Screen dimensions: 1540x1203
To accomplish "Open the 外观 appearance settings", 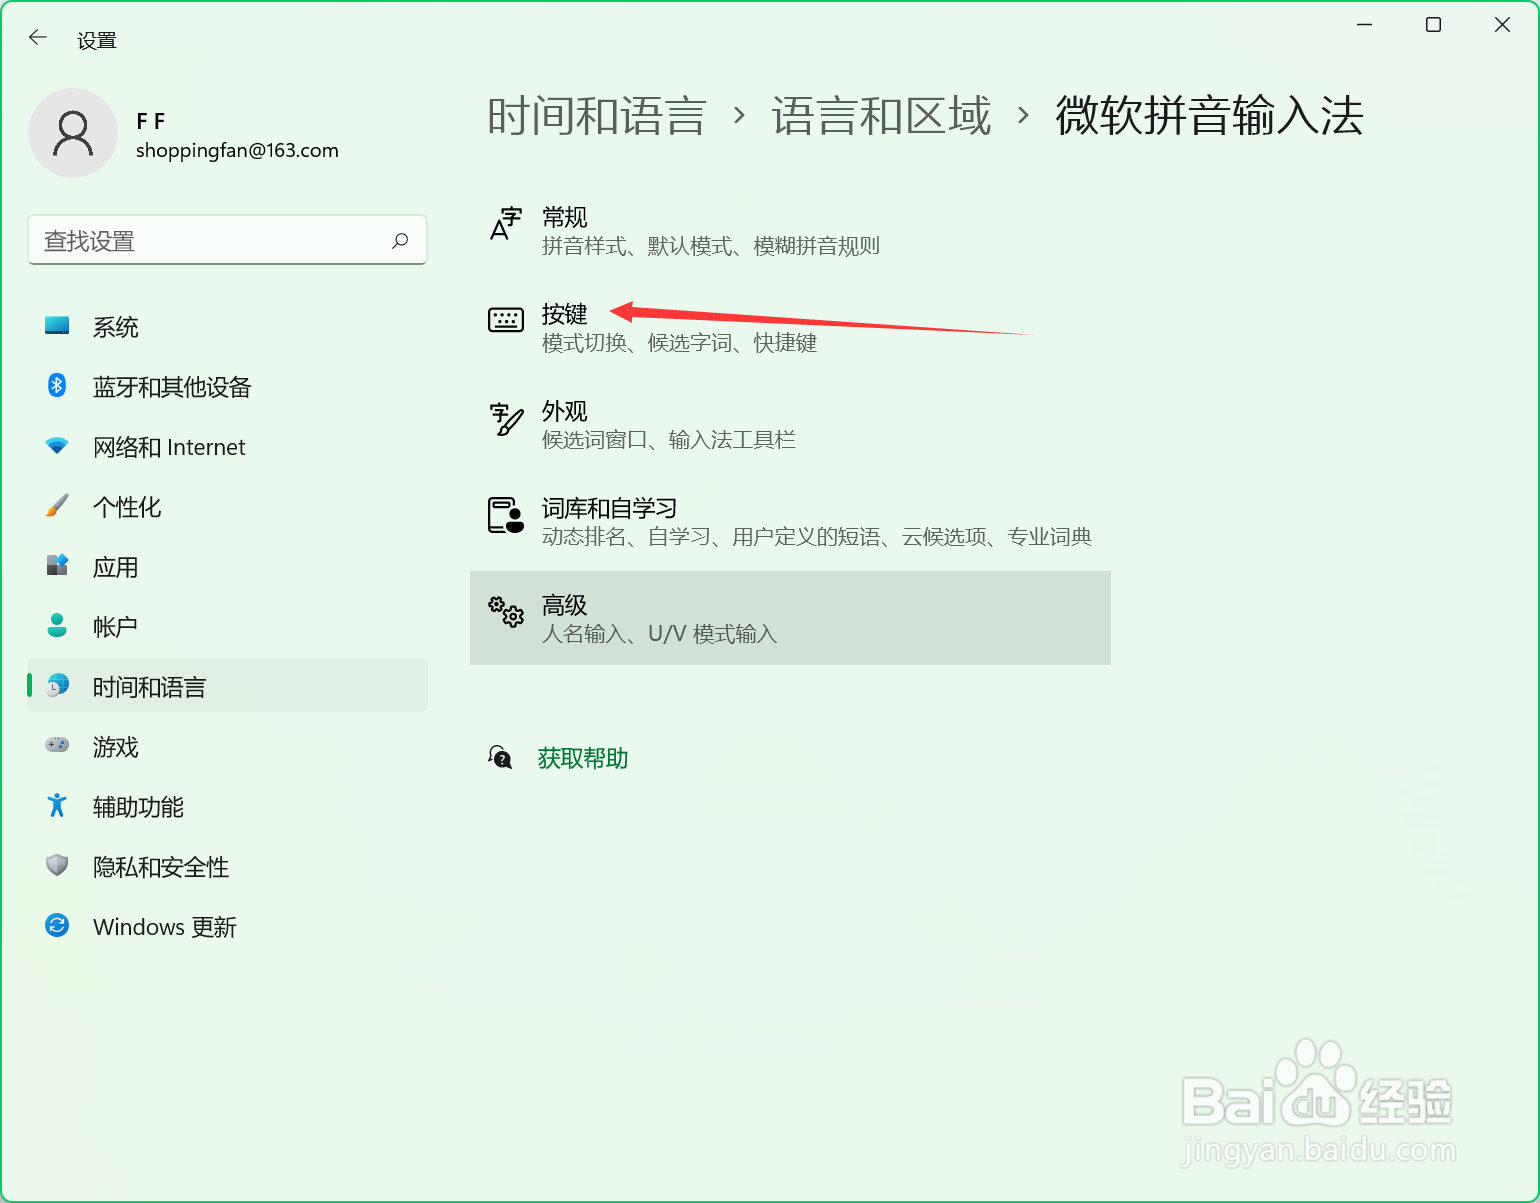I will click(x=564, y=412).
